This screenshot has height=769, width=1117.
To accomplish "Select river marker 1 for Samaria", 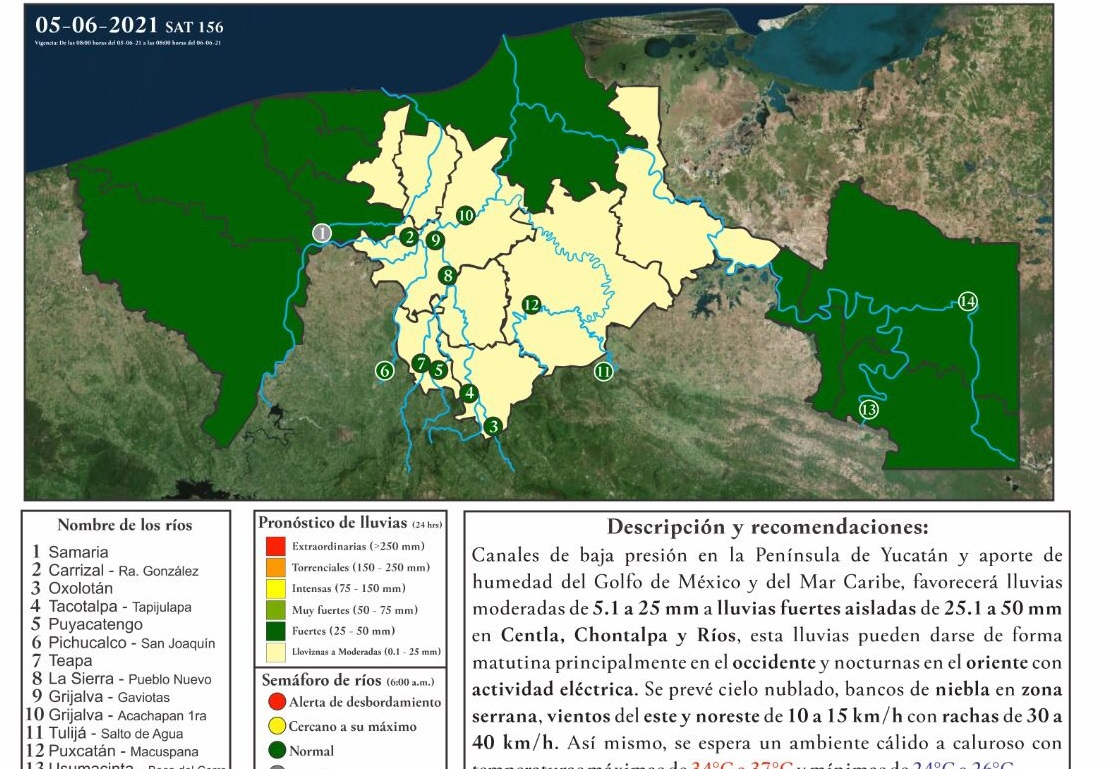I will (322, 231).
